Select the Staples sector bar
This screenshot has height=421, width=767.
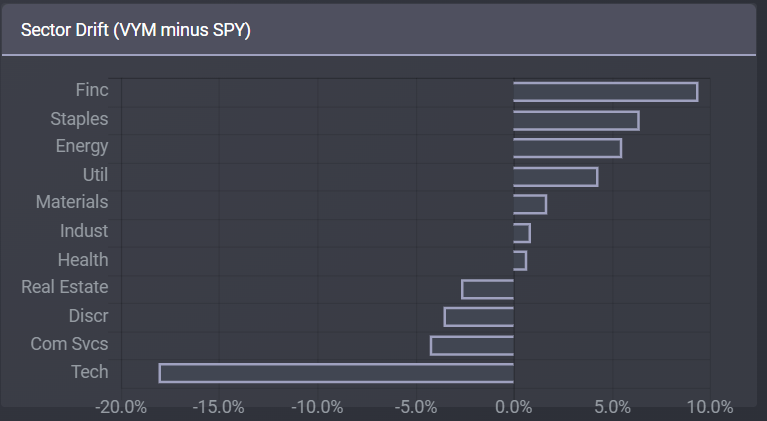tap(576, 120)
